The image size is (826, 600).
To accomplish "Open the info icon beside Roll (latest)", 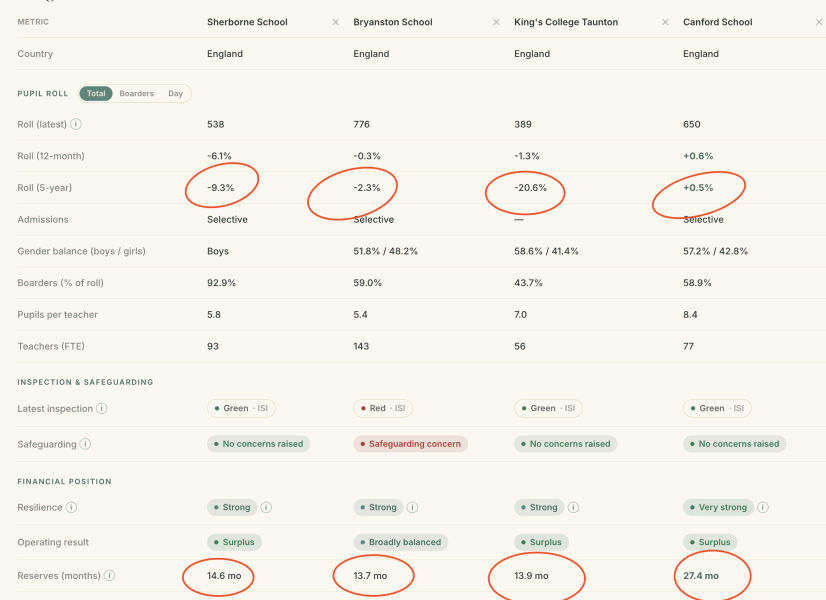I will point(76,124).
